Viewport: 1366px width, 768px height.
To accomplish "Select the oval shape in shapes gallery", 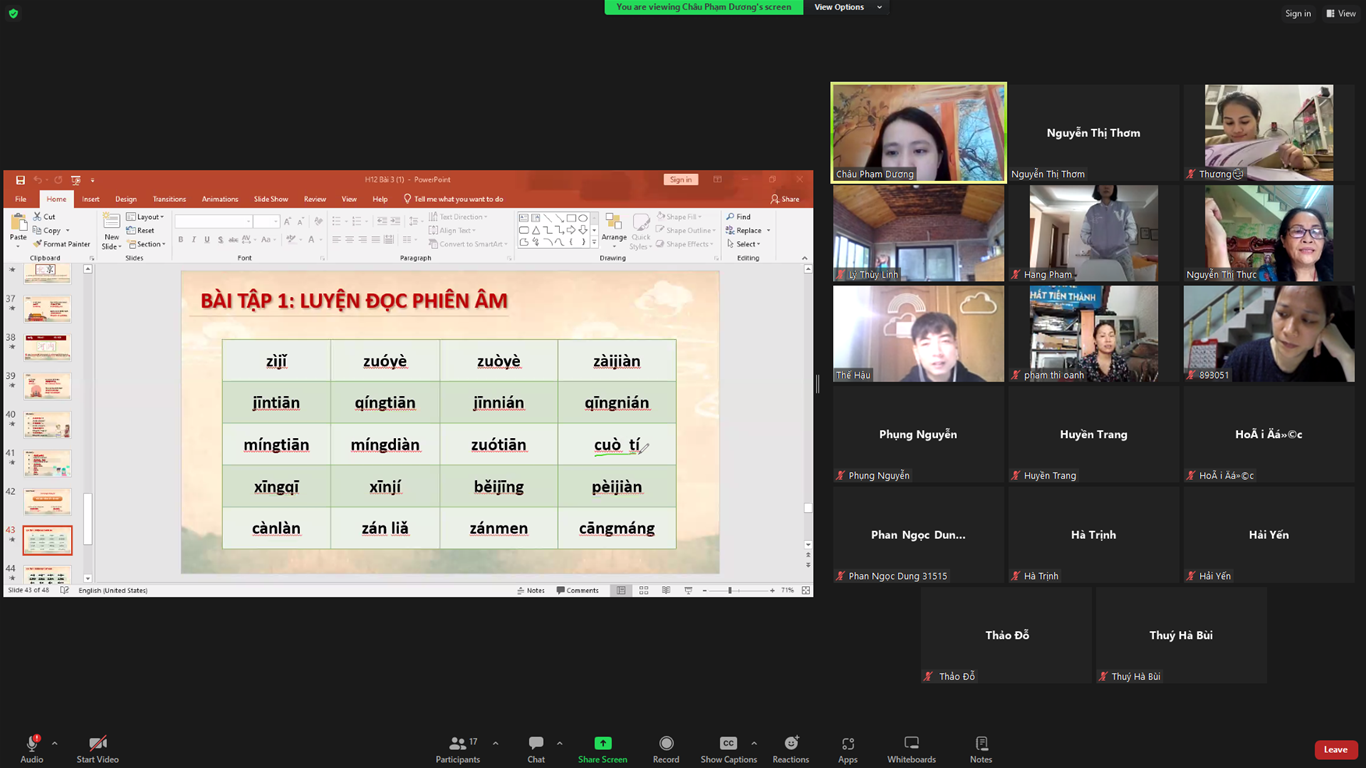I will click(583, 218).
